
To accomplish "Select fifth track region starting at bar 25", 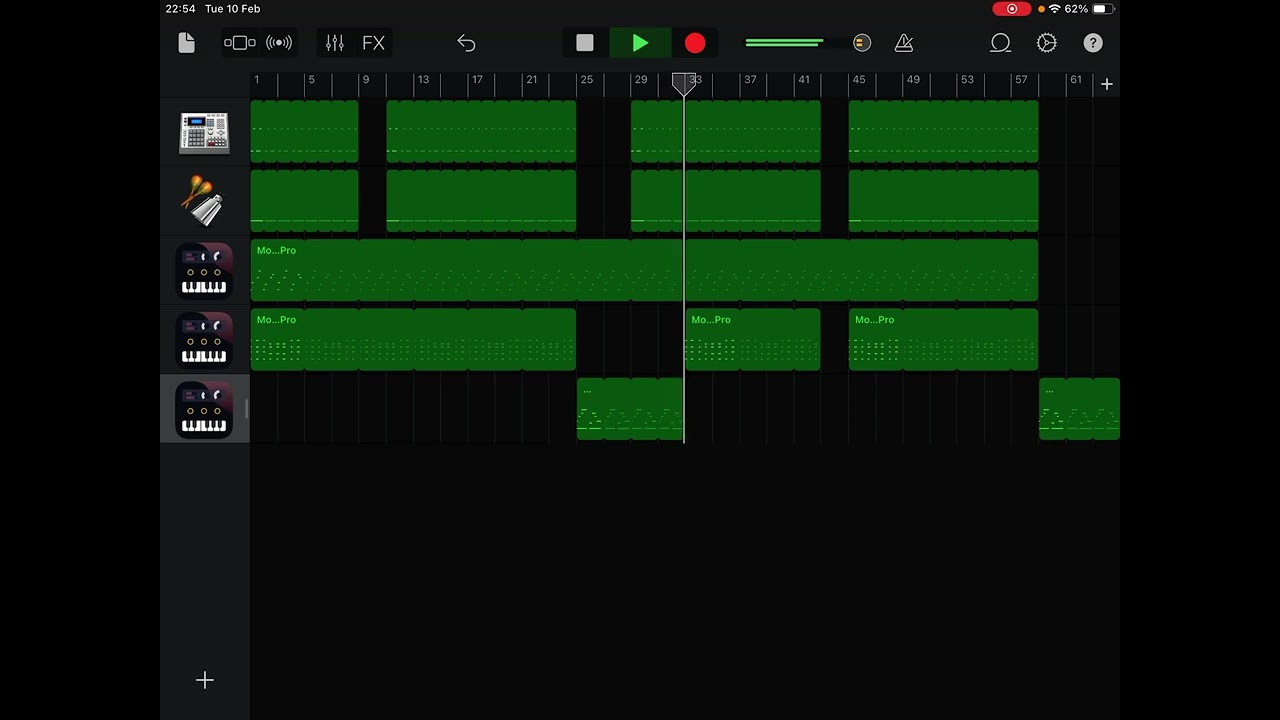I will coord(630,408).
